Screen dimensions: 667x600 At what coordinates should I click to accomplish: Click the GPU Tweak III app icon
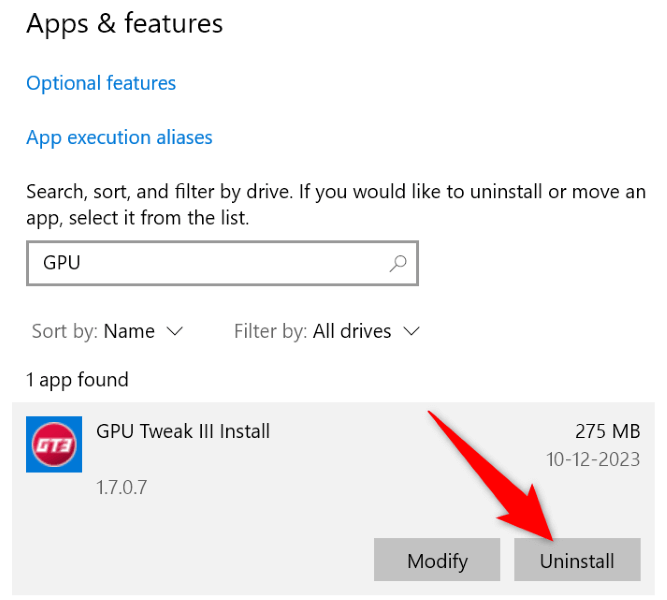(54, 445)
